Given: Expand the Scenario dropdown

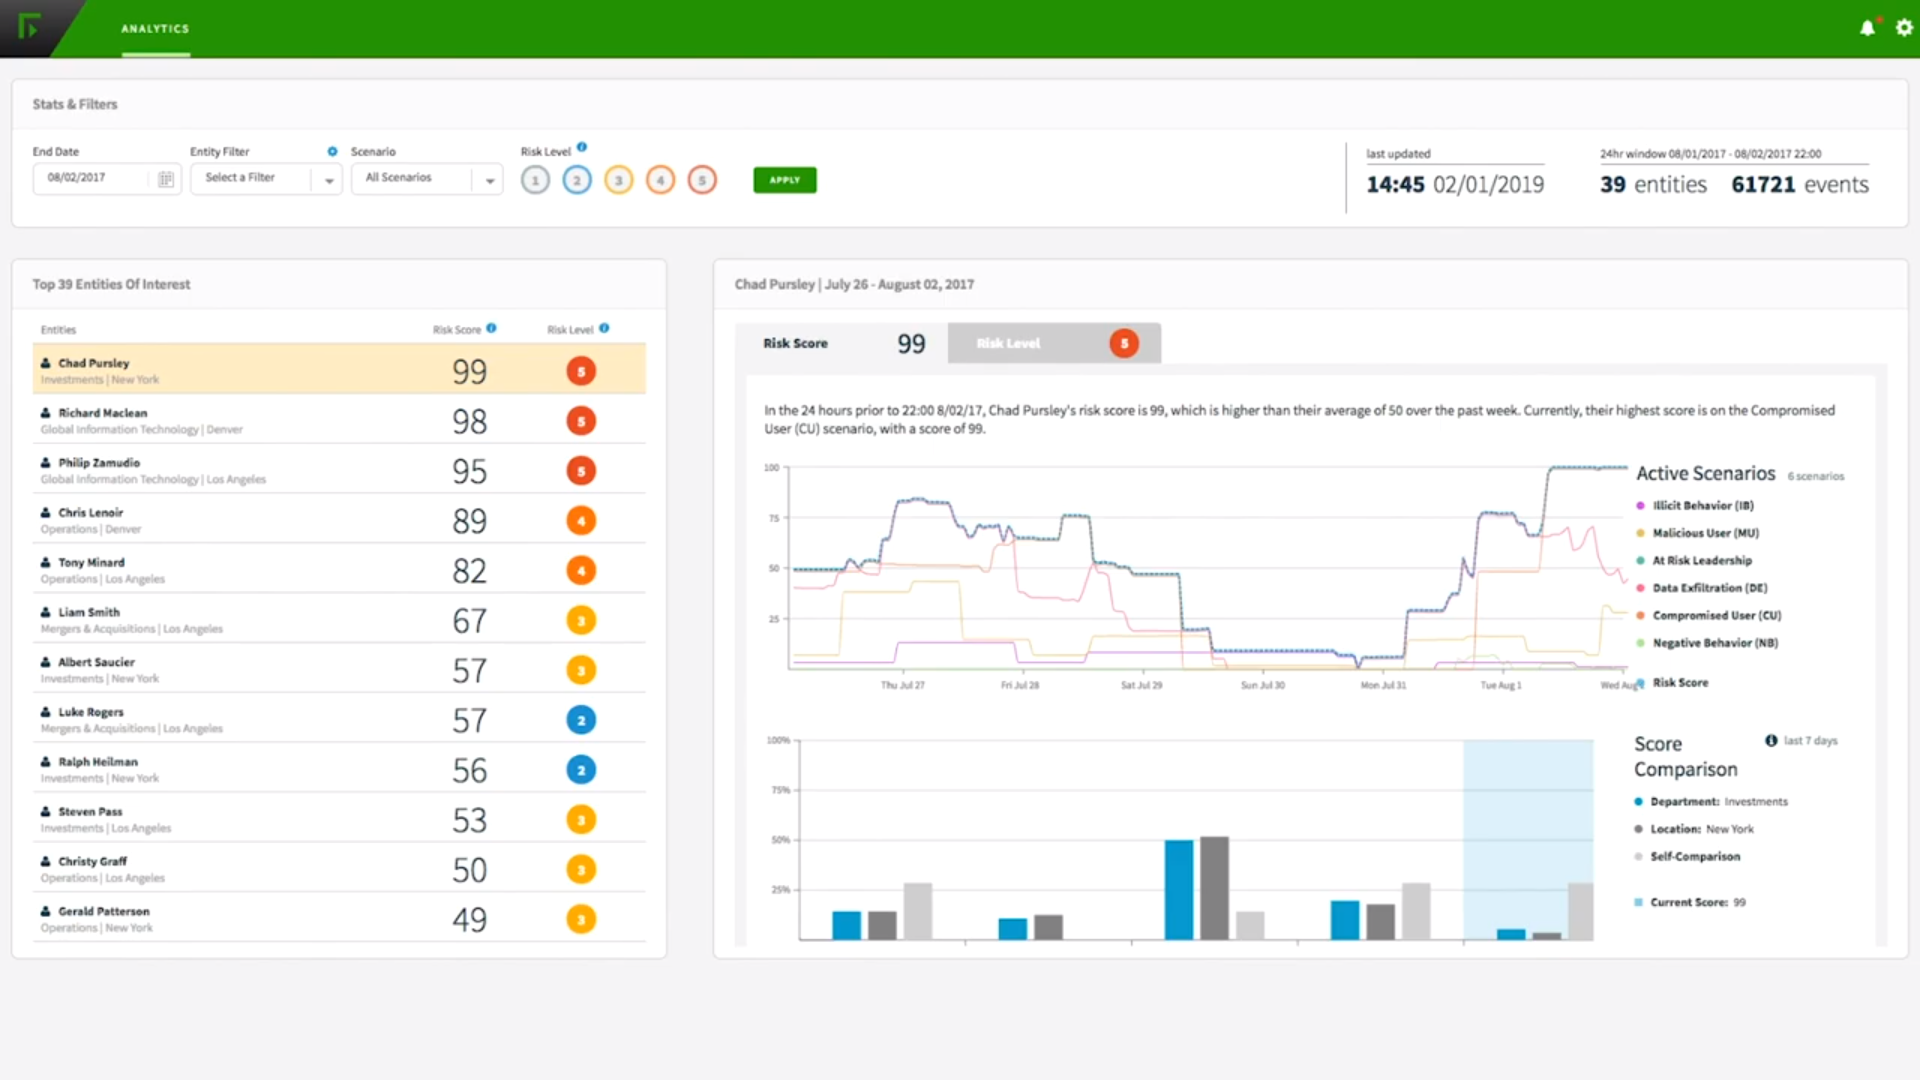Looking at the screenshot, I should (489, 179).
